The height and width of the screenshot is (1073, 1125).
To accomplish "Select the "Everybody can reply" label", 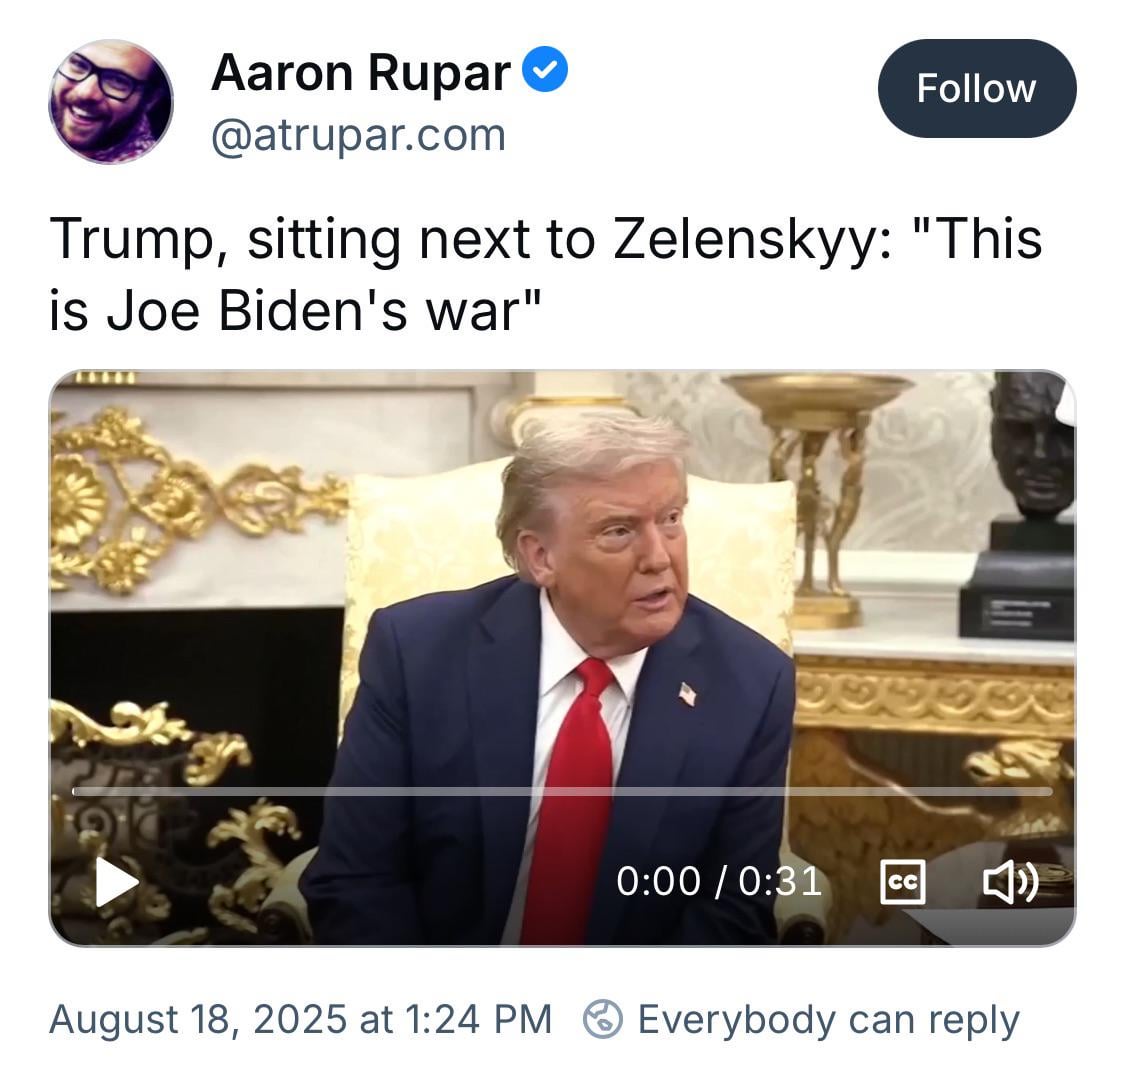I will [828, 1020].
